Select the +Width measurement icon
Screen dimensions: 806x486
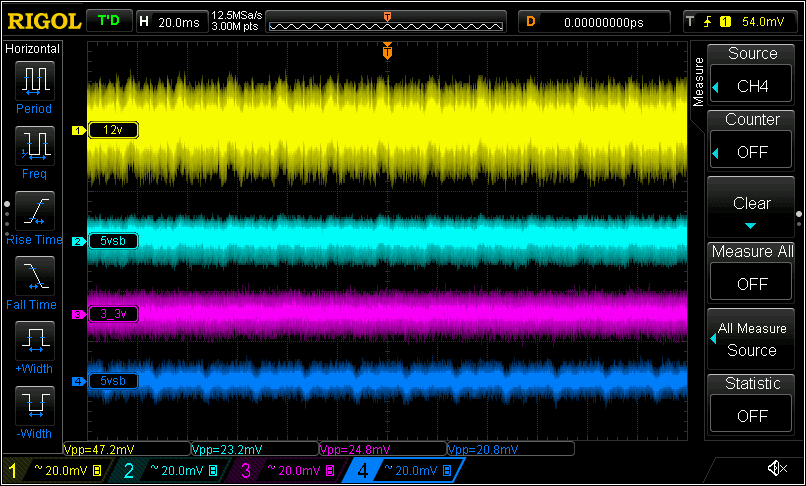coord(34,341)
